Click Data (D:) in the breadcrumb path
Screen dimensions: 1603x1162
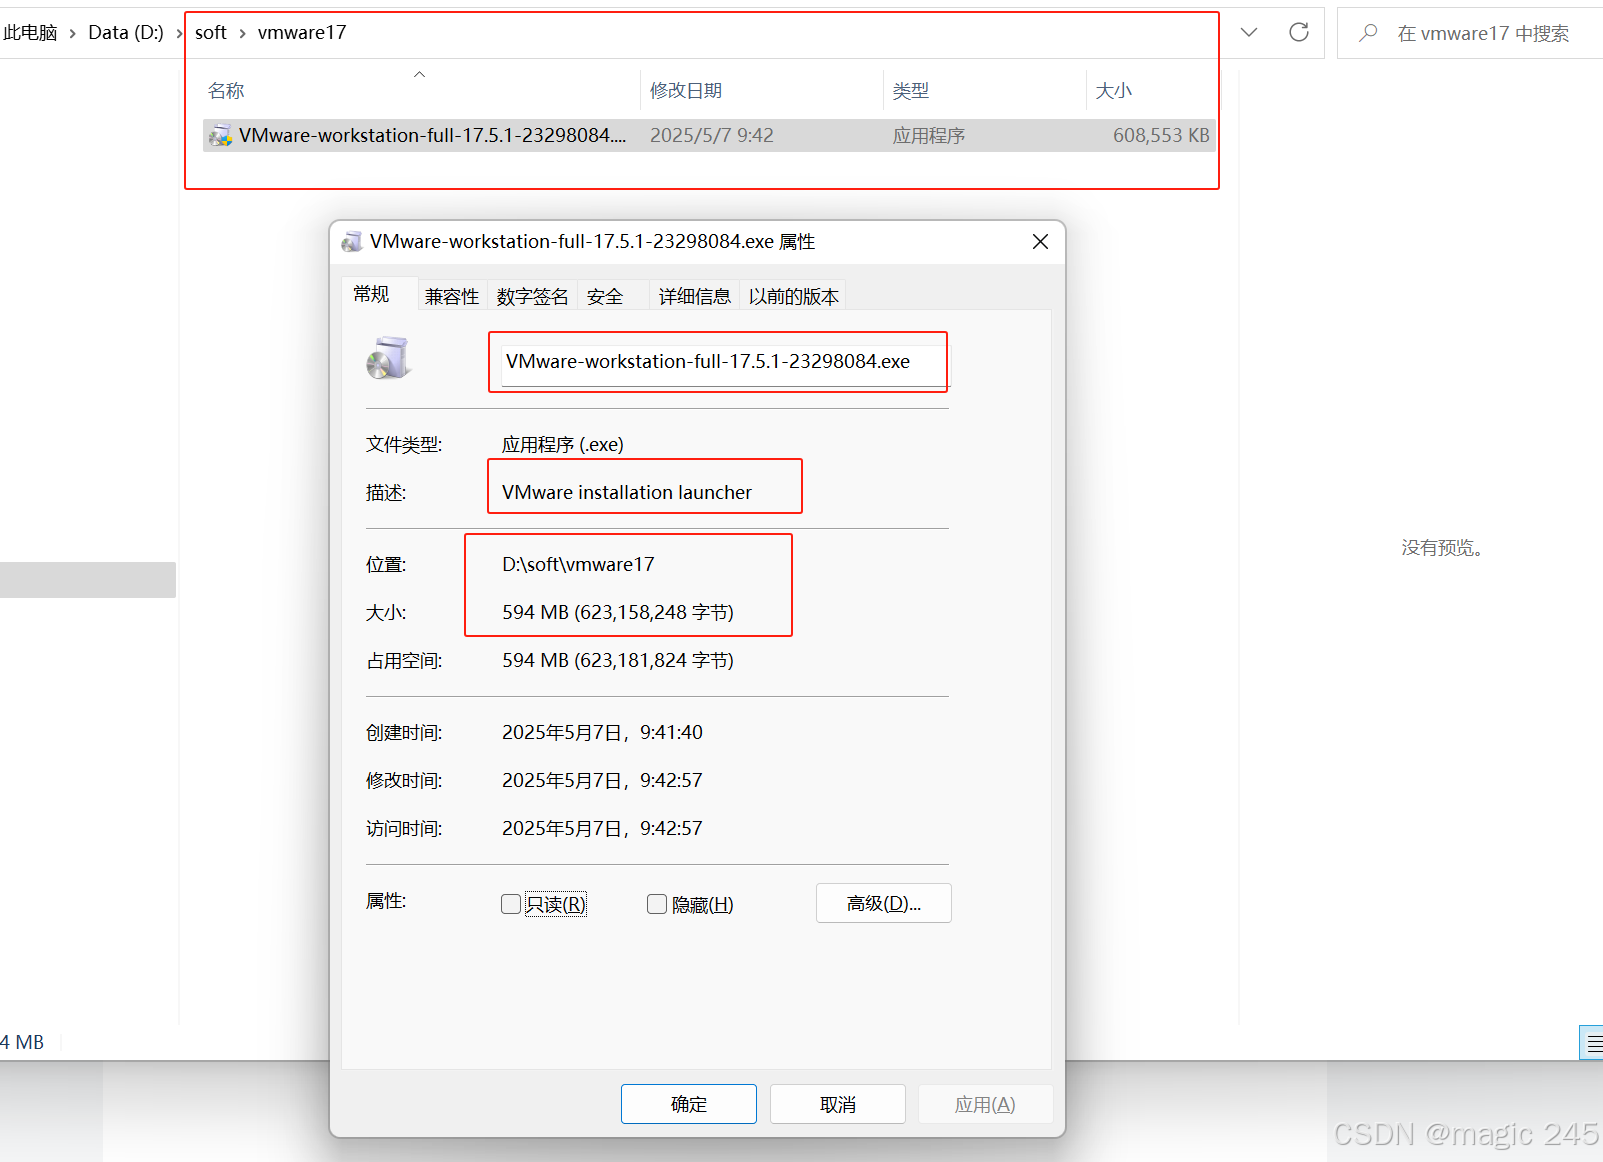126,33
